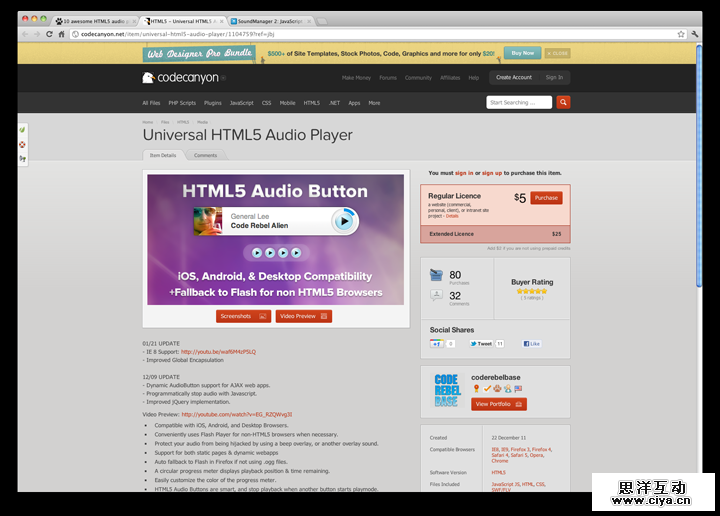Screen dimensions: 720x516
Task: Go to the browser home icon
Action: coord(61,34)
